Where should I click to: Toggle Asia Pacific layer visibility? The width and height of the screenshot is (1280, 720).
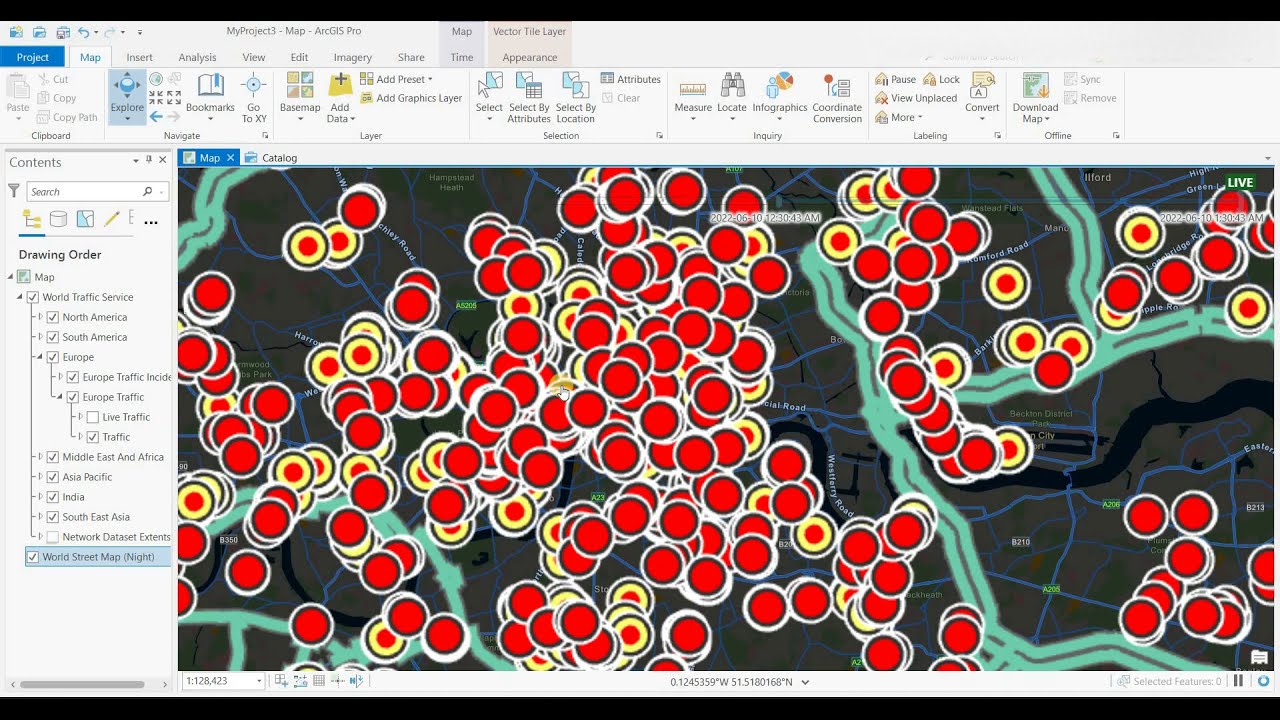coord(53,477)
